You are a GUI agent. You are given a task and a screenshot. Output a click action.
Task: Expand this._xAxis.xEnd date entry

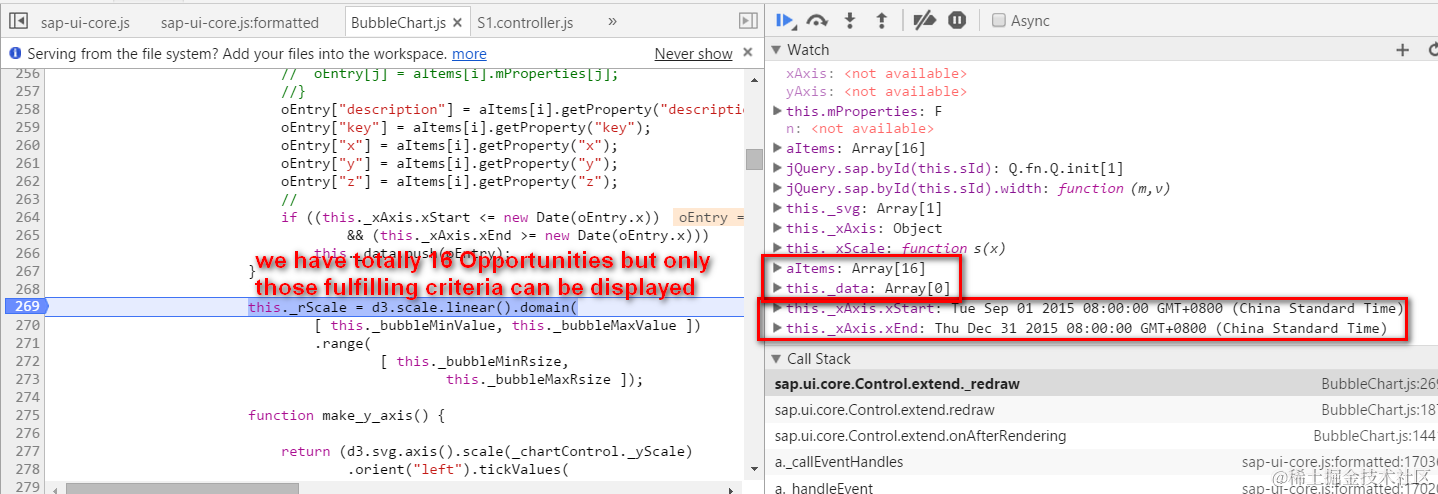779,328
